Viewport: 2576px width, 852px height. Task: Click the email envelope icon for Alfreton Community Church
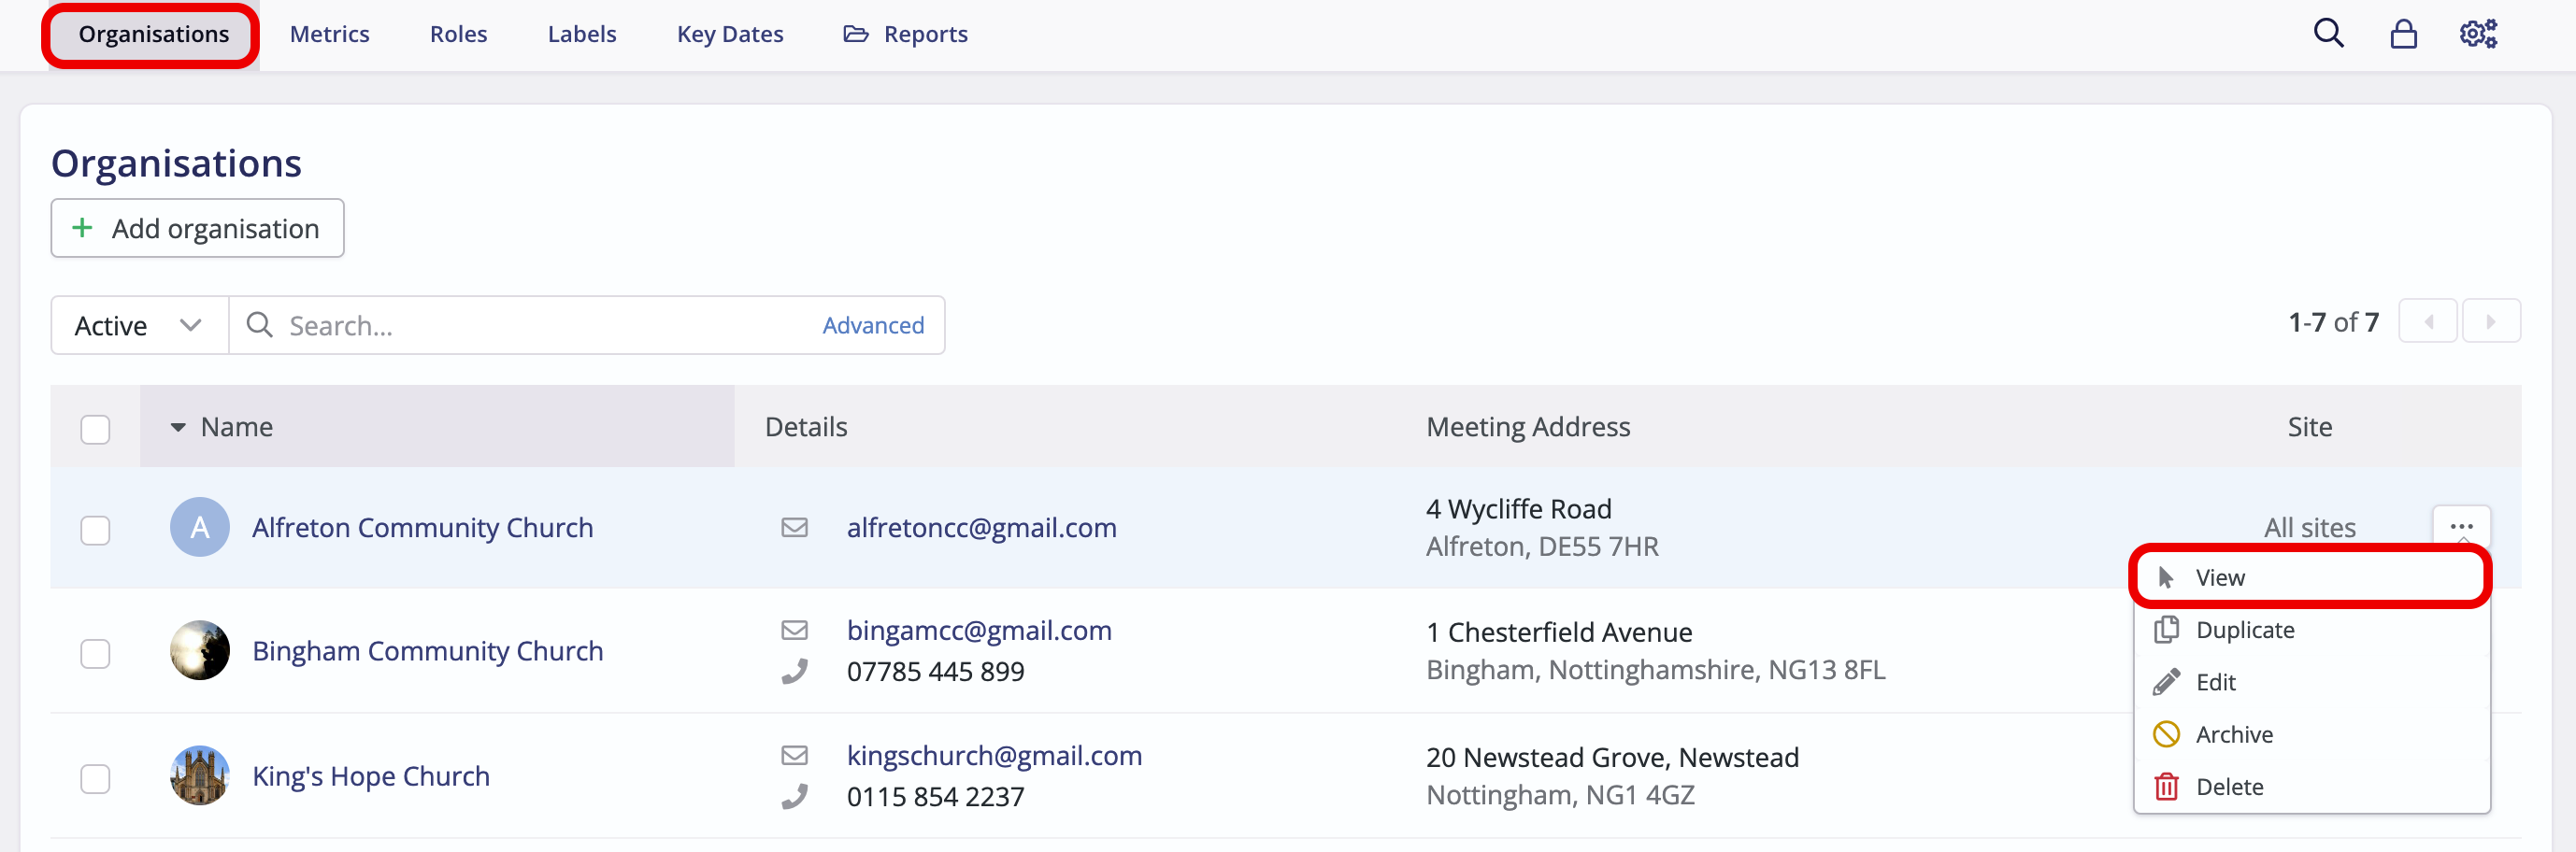pos(795,527)
